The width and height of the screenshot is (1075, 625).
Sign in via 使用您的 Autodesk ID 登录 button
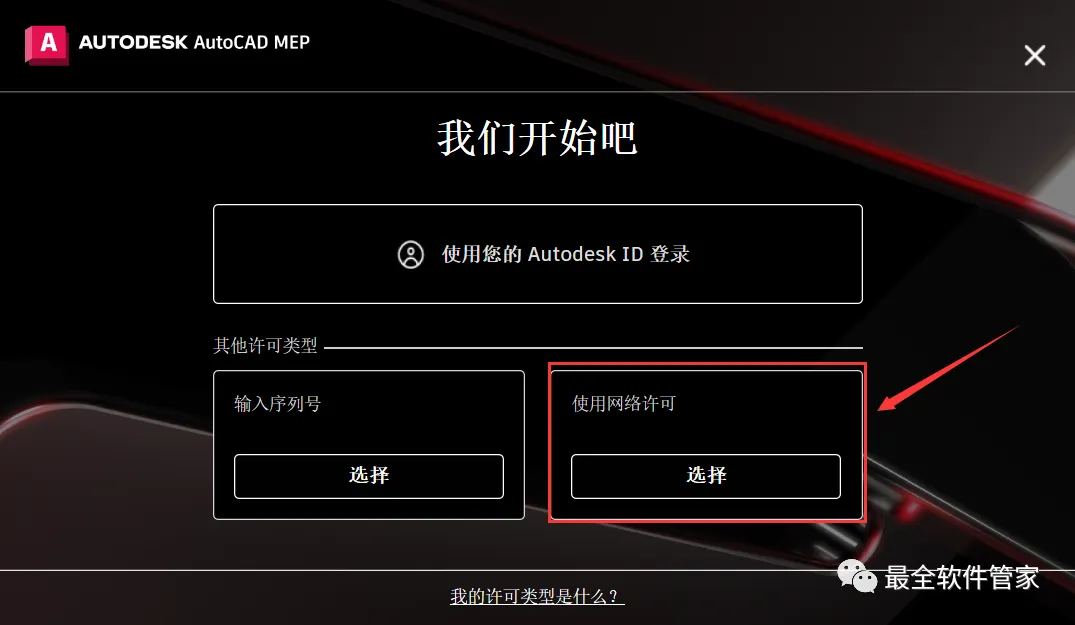point(538,254)
